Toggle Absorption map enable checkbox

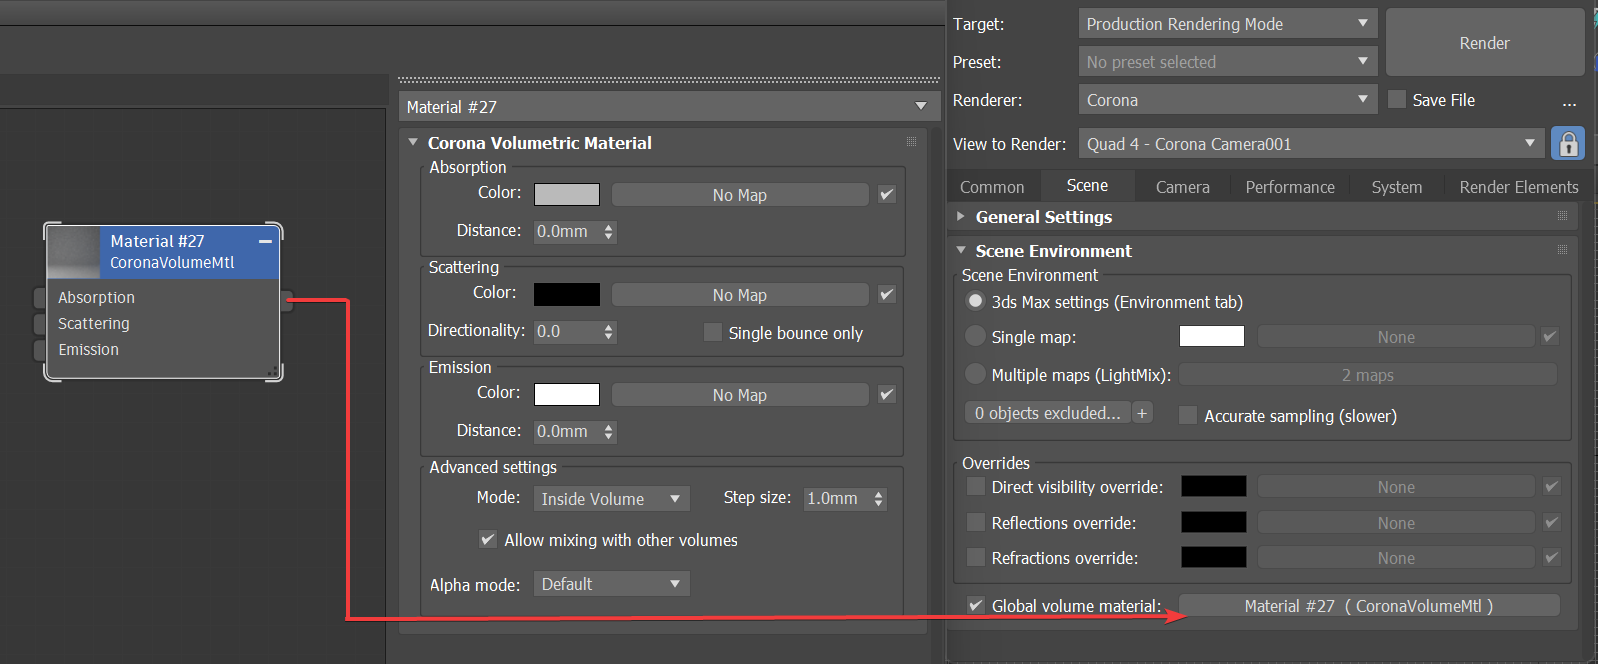(x=887, y=194)
